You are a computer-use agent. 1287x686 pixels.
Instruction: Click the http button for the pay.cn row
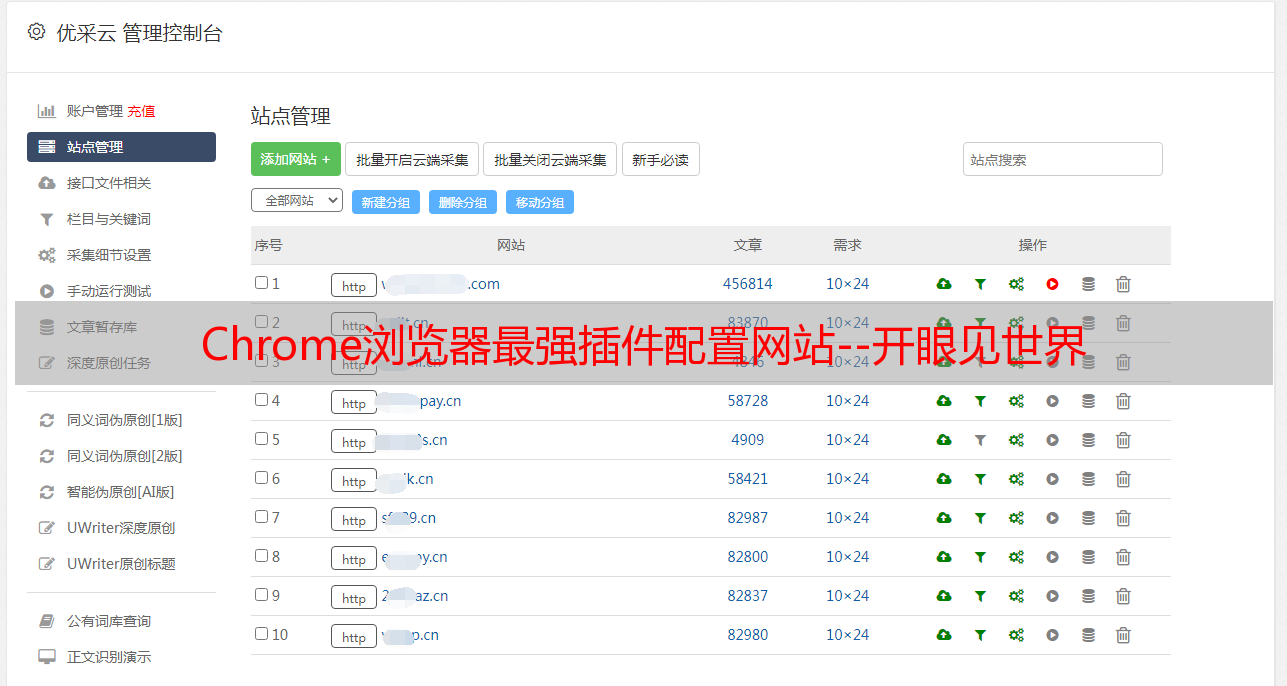coord(354,403)
